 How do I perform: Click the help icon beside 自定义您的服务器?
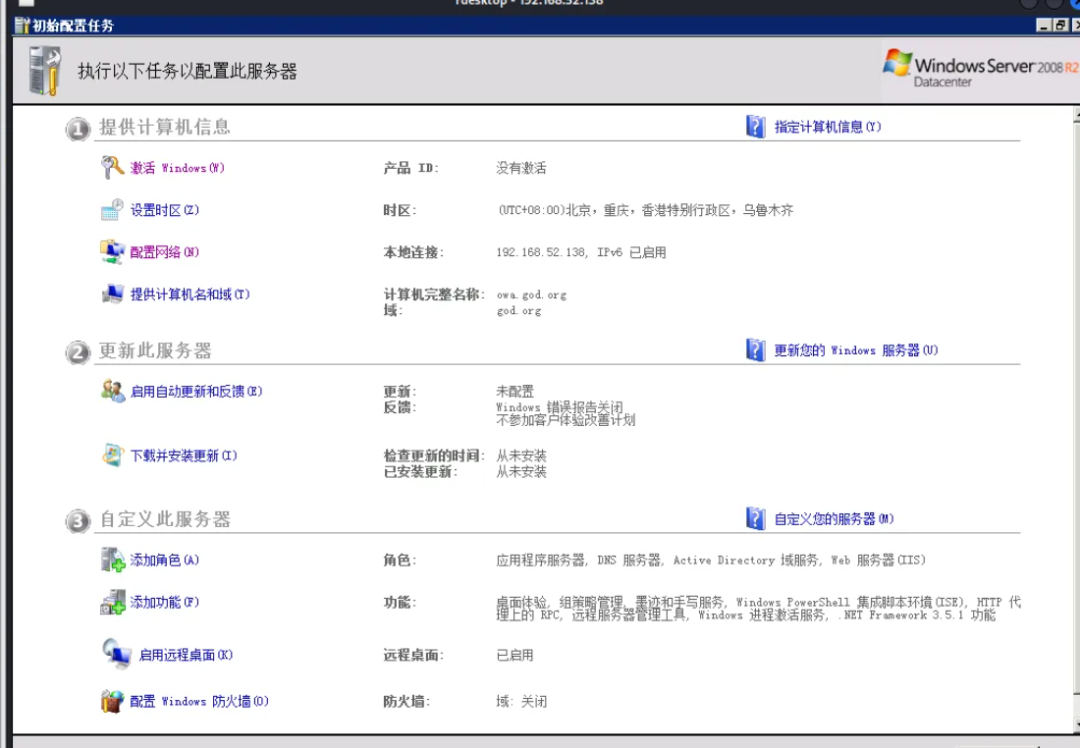(x=756, y=519)
